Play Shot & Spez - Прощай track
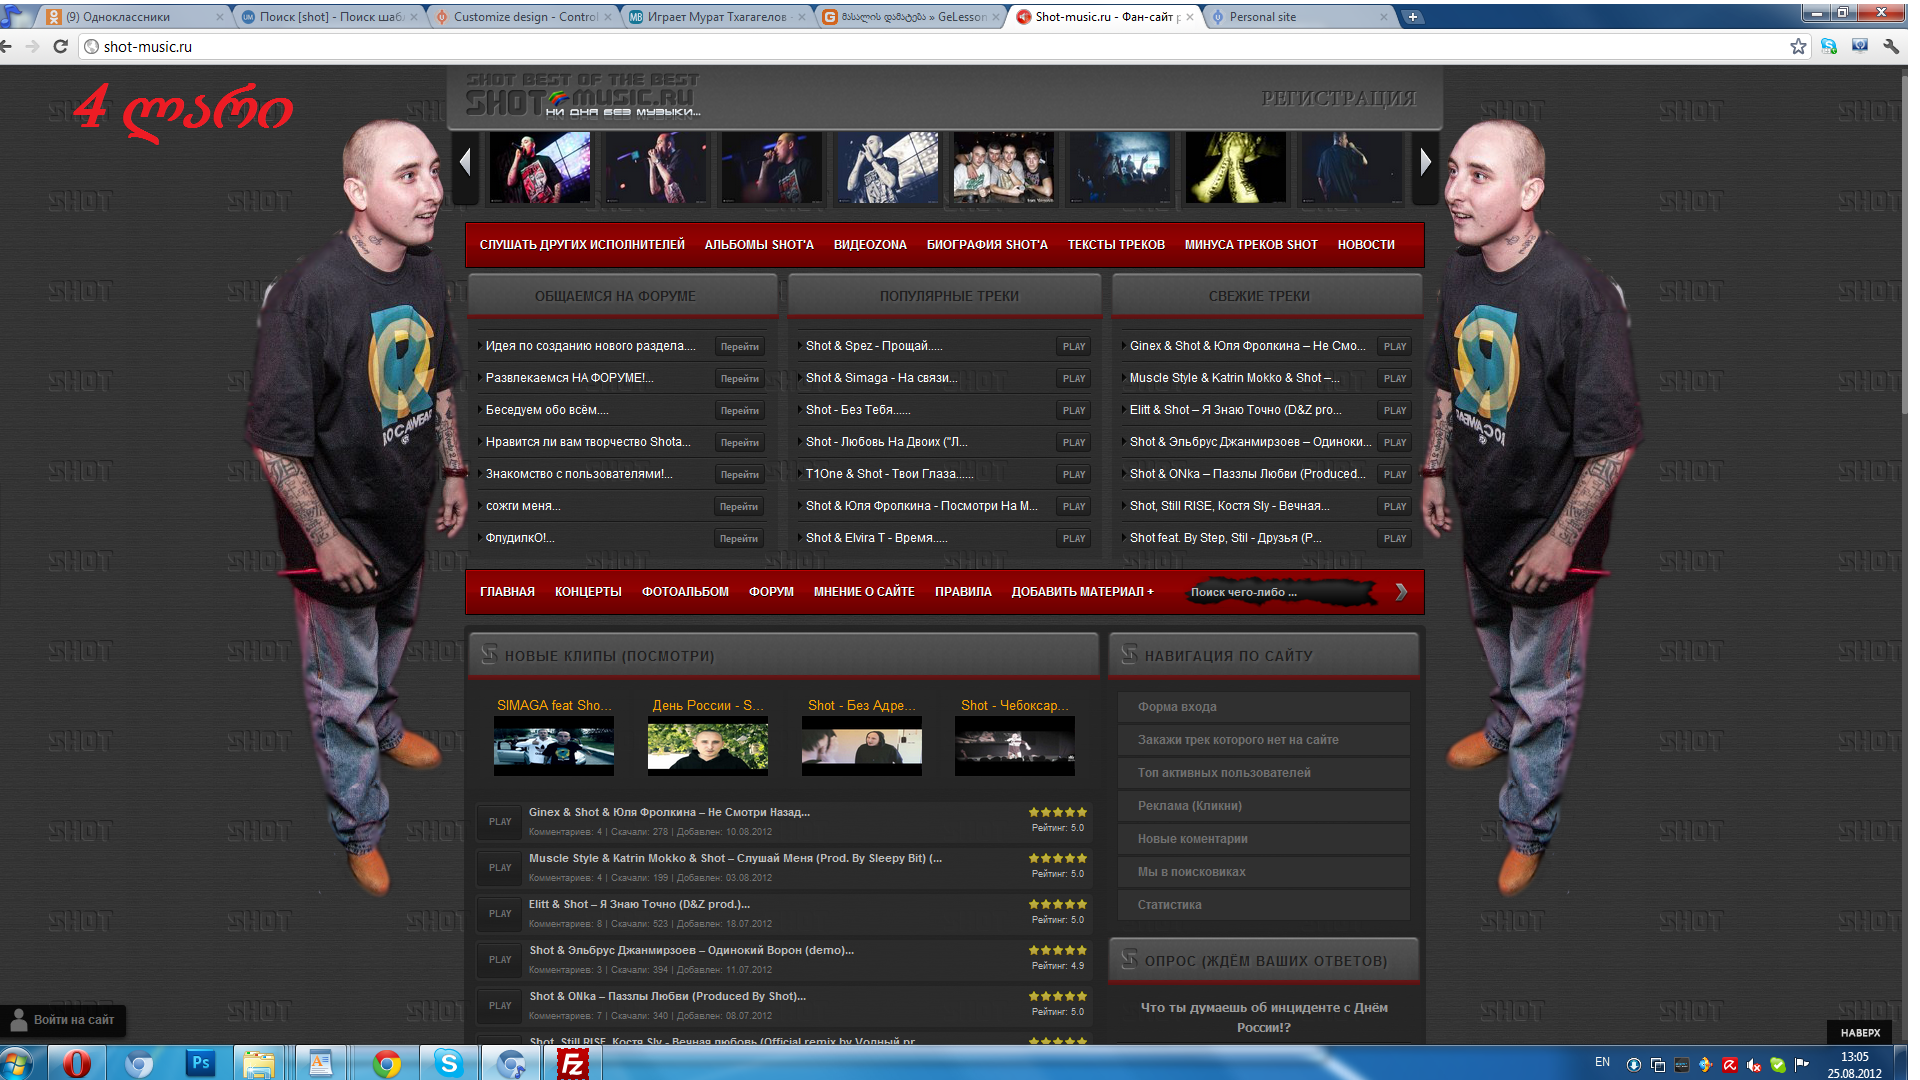Image resolution: width=1920 pixels, height=1080 pixels. pyautogui.click(x=1074, y=346)
